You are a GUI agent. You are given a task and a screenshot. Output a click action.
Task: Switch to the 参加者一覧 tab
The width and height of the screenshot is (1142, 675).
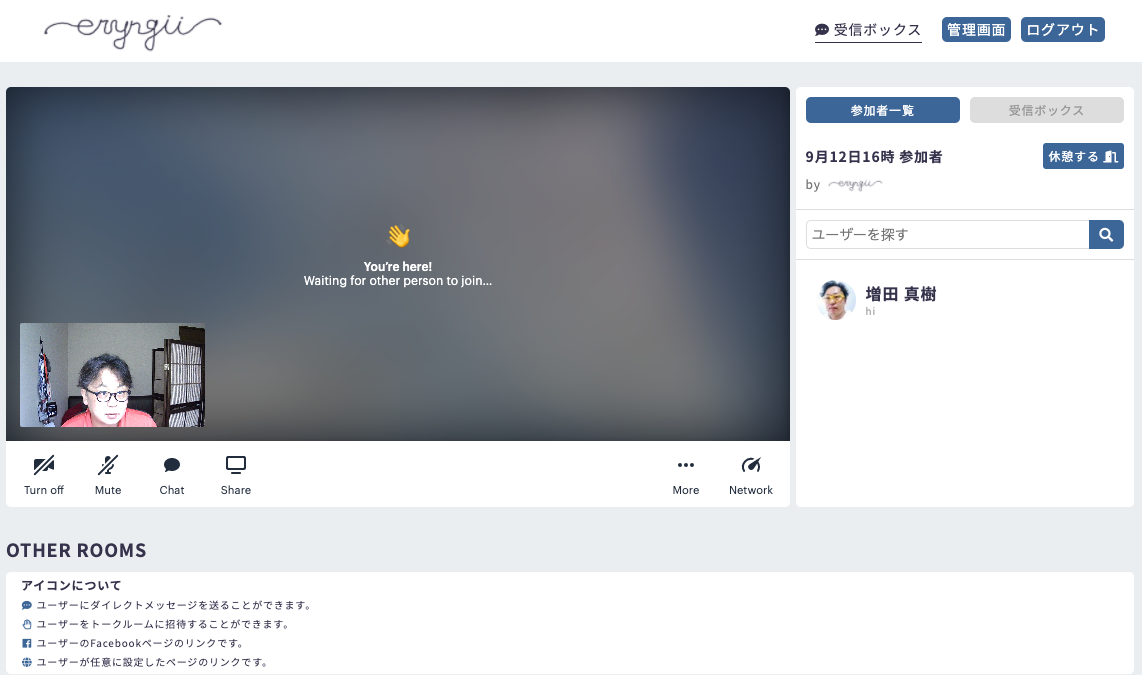click(882, 110)
